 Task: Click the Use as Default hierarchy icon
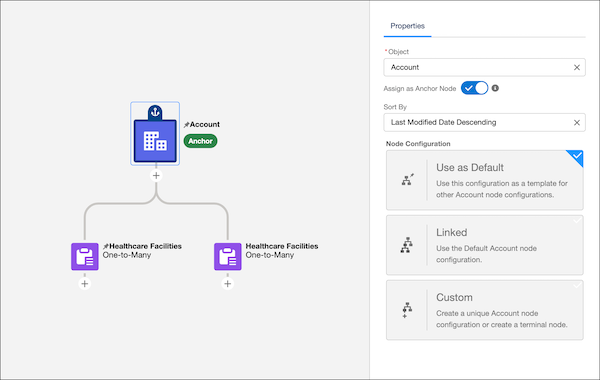click(x=408, y=179)
